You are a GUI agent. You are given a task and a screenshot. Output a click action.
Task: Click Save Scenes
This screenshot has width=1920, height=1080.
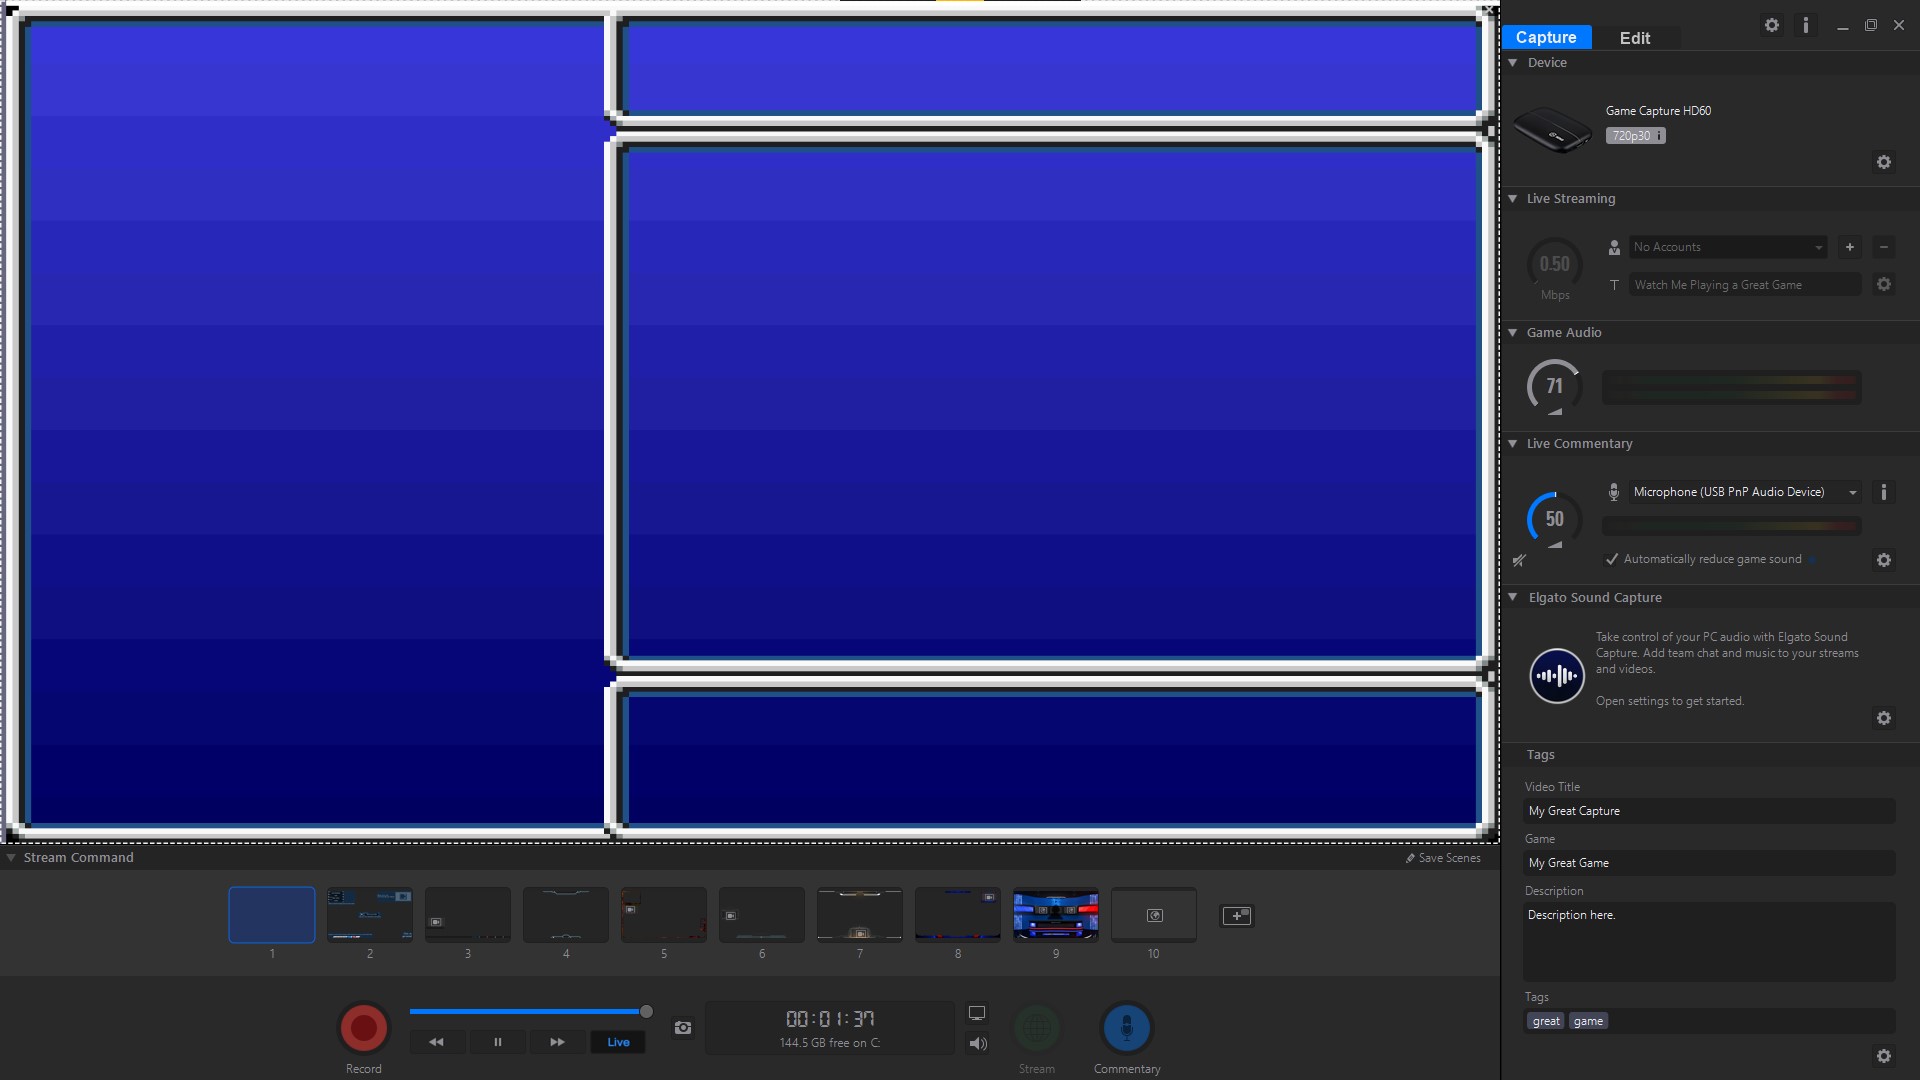click(x=1443, y=857)
